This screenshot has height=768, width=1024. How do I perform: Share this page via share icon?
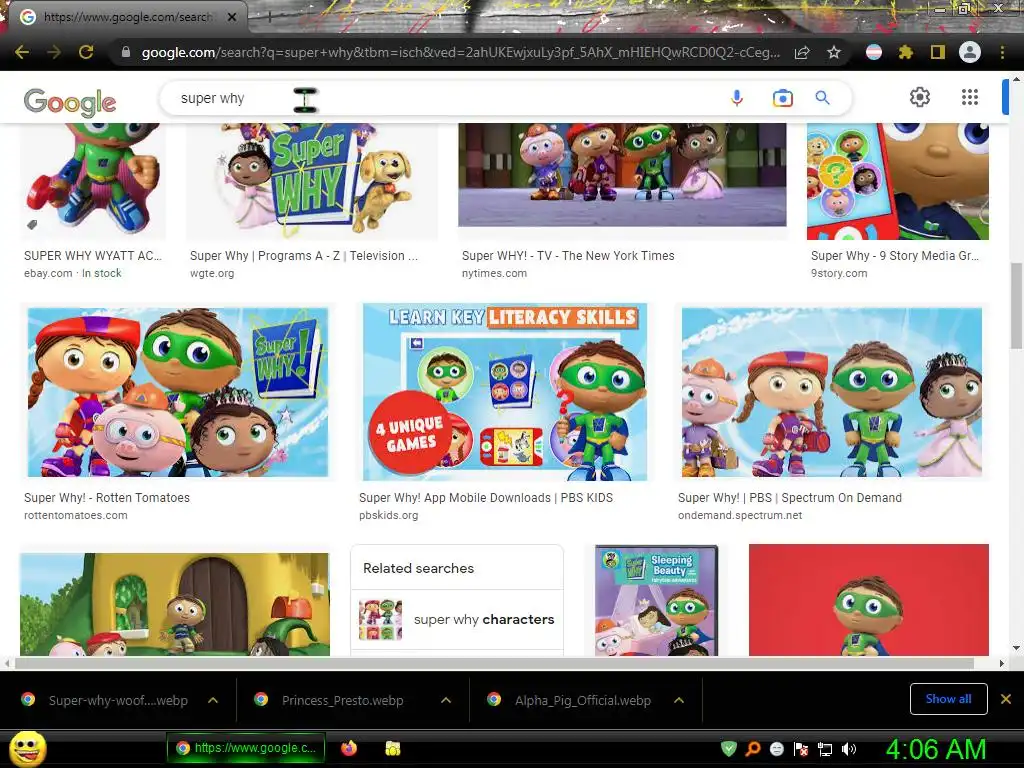click(x=802, y=52)
